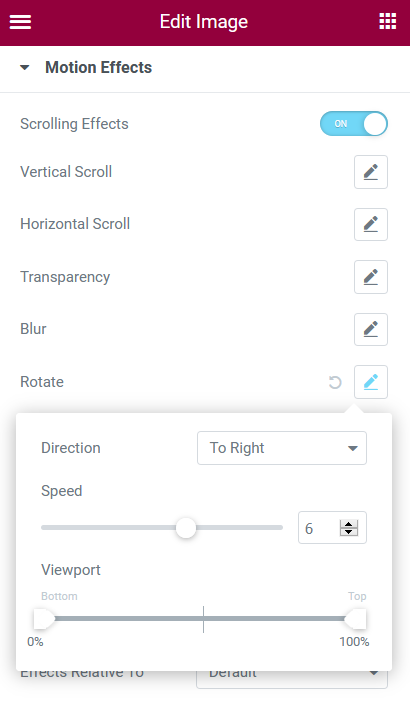Edit Transparency effect settings
Image resolution: width=410 pixels, height=705 pixels.
point(371,277)
